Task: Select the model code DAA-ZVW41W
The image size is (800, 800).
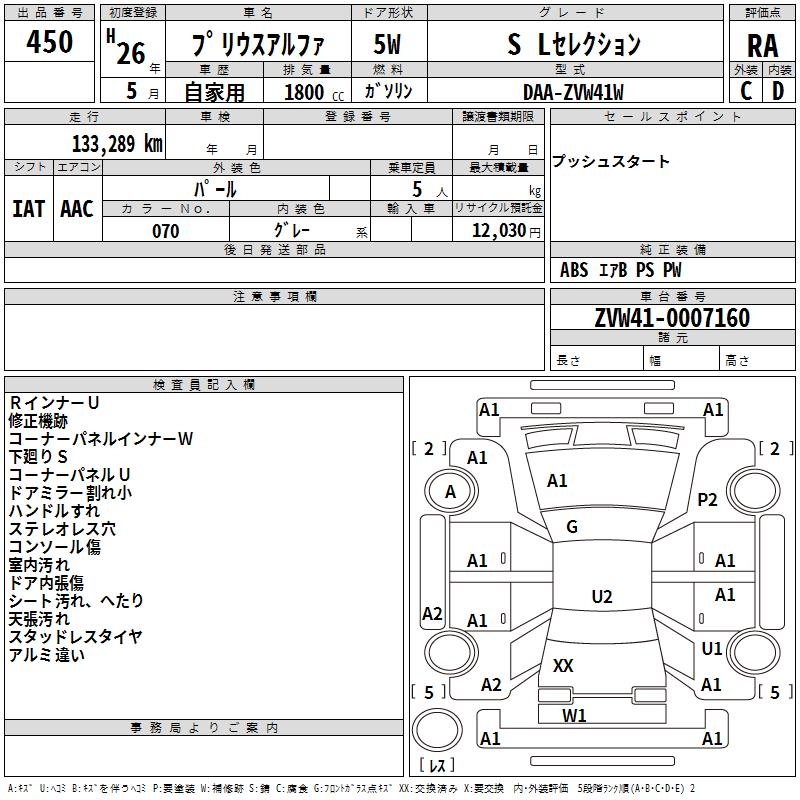Action: pos(573,92)
